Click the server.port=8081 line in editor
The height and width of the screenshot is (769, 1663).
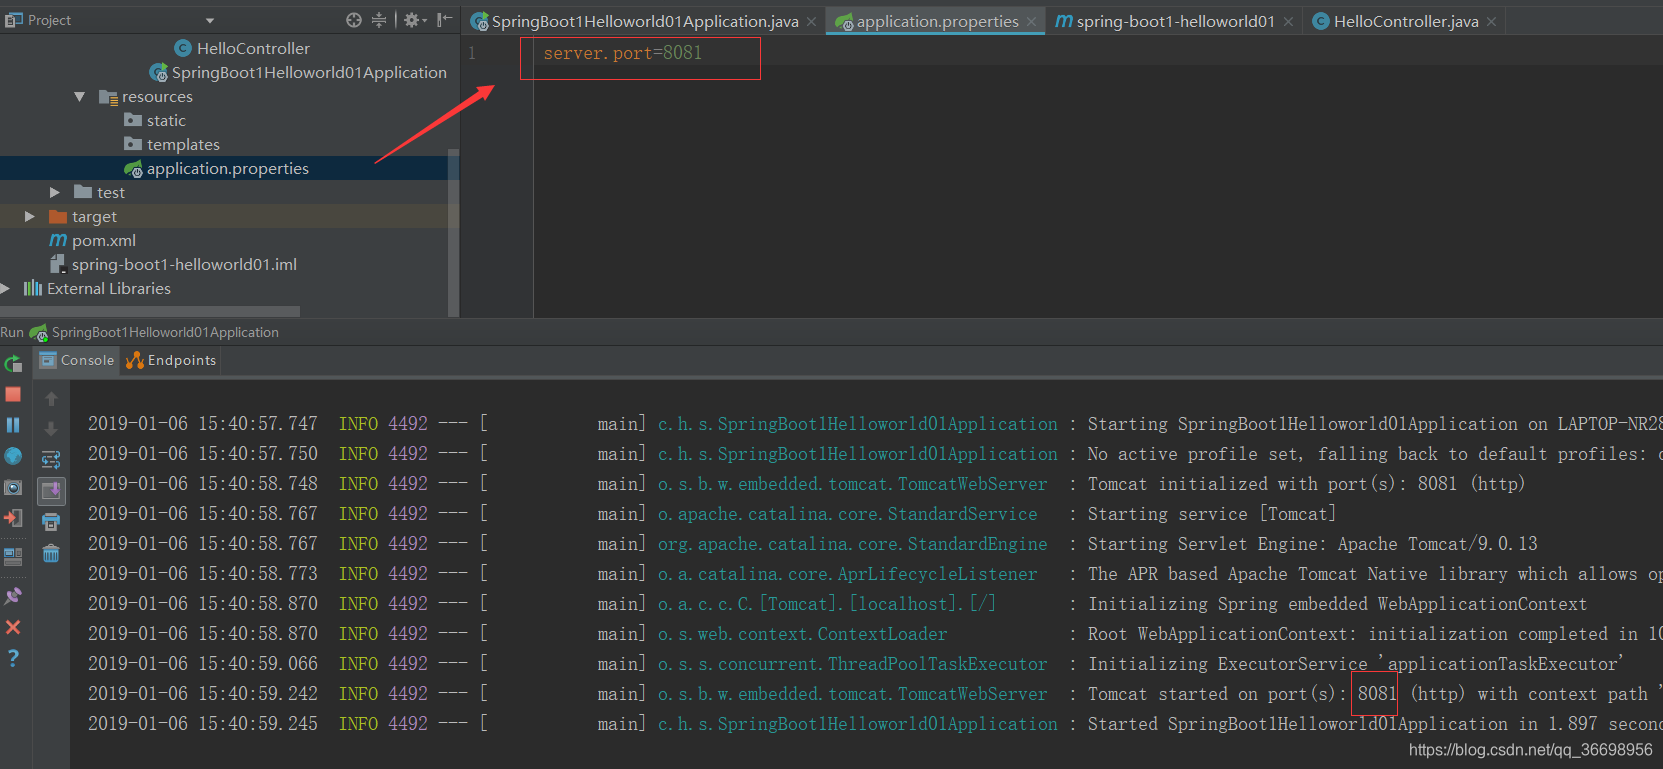click(x=622, y=53)
